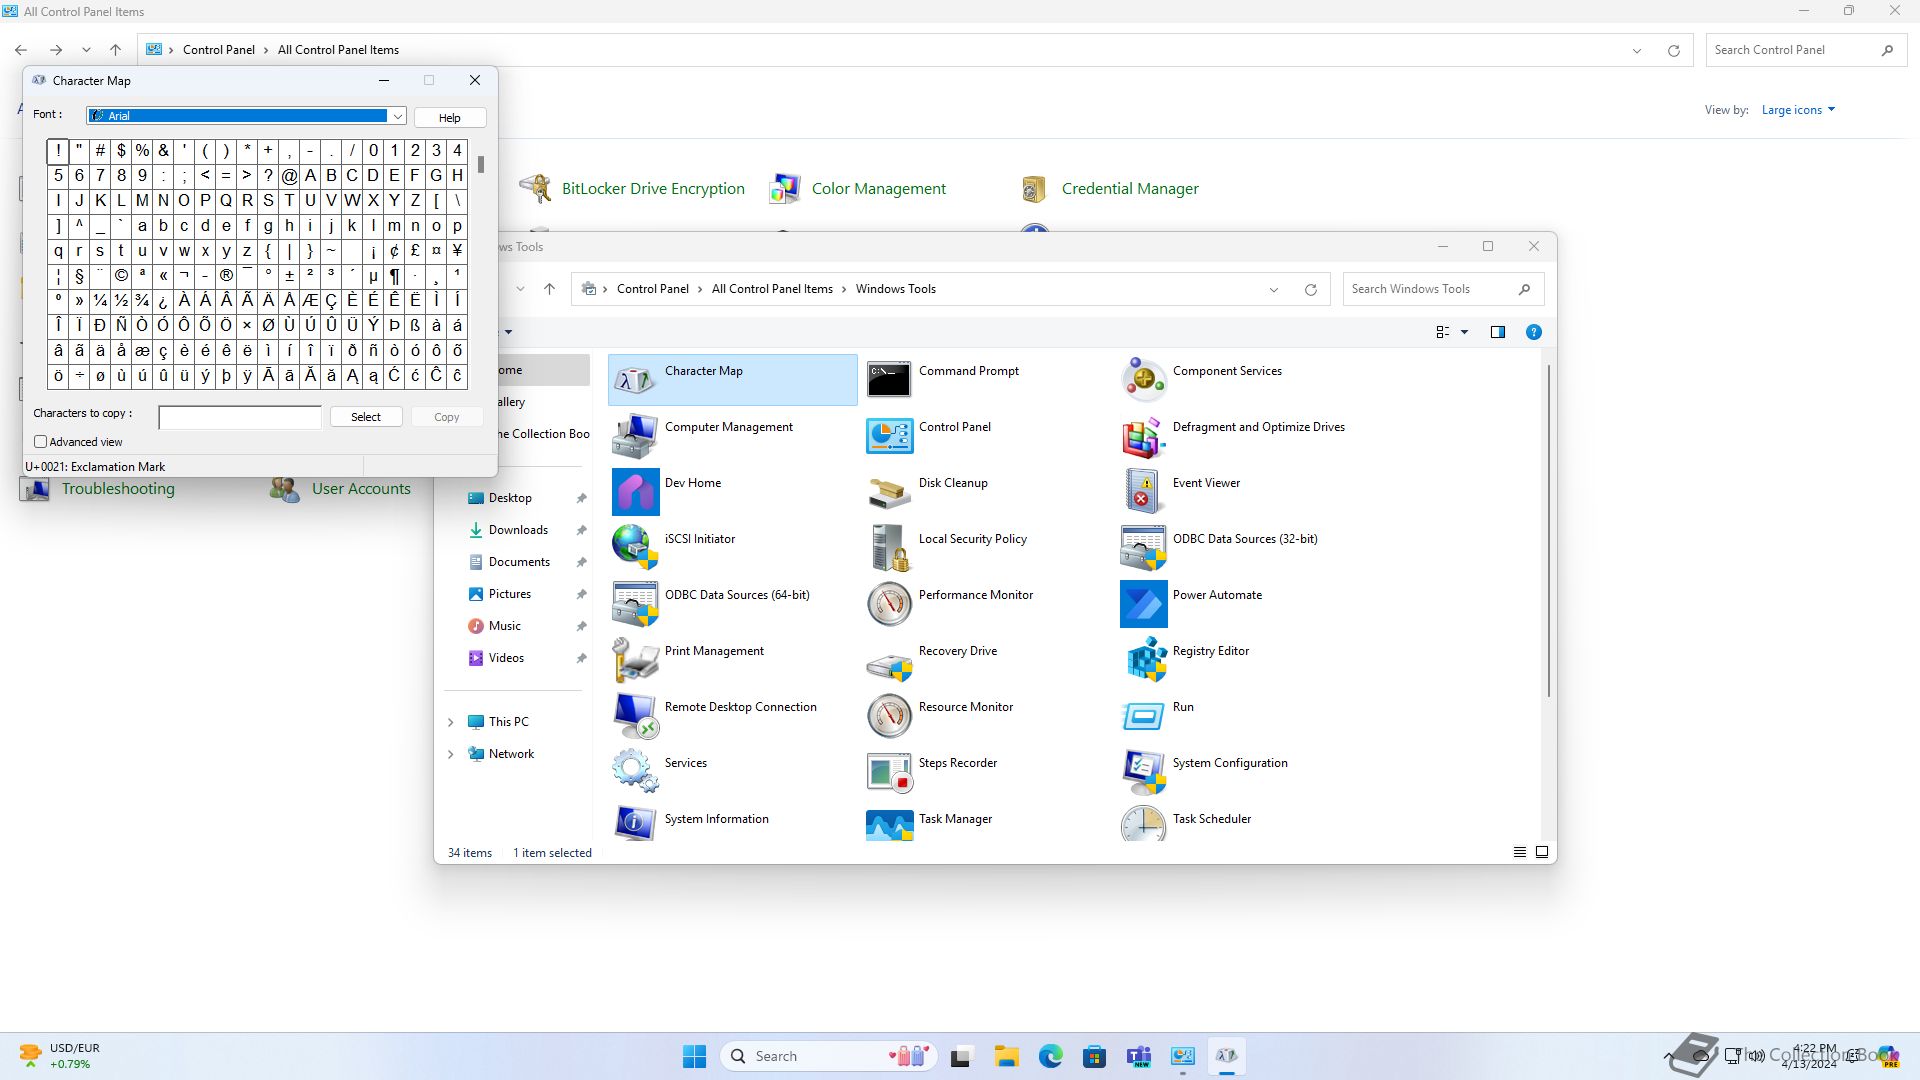Open Task Manager icon in Windows Tools

coord(888,826)
